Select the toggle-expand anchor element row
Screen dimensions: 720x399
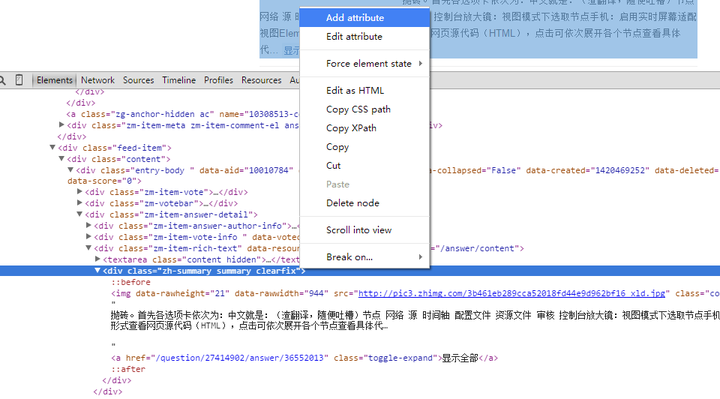point(304,358)
